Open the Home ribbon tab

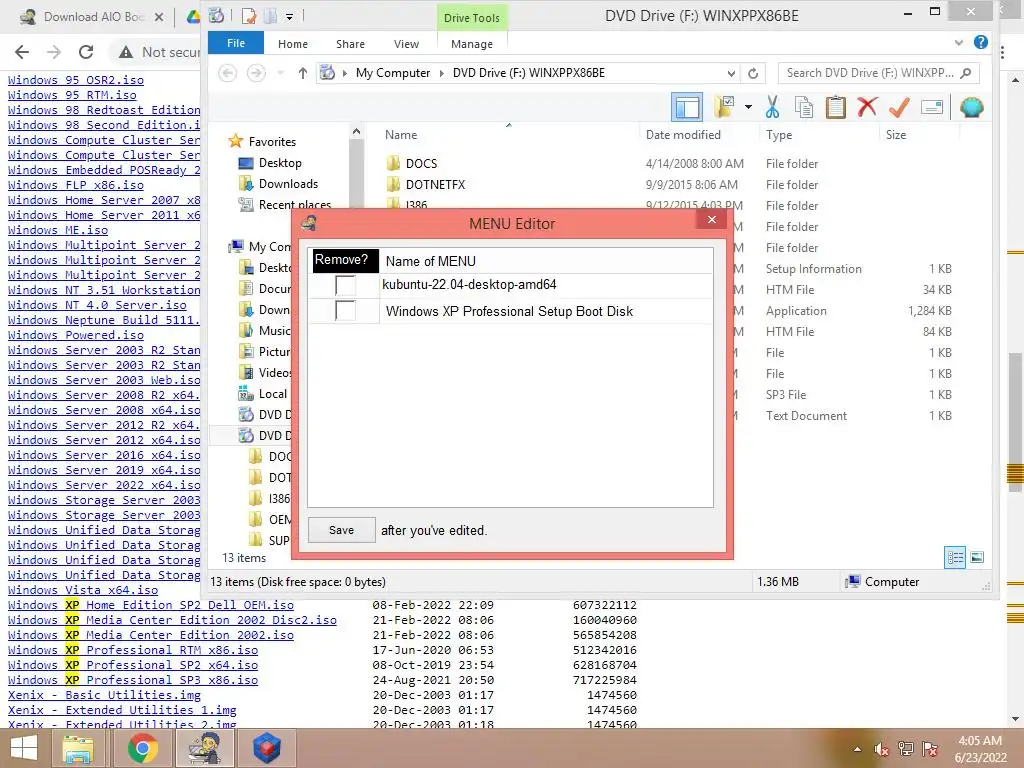click(293, 44)
